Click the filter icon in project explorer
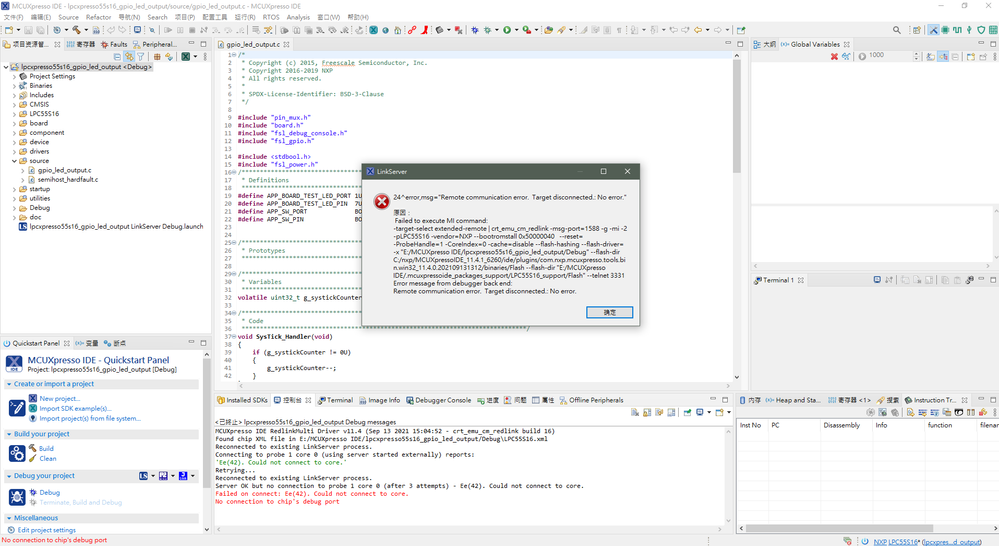The image size is (999, 546). pyautogui.click(x=140, y=56)
